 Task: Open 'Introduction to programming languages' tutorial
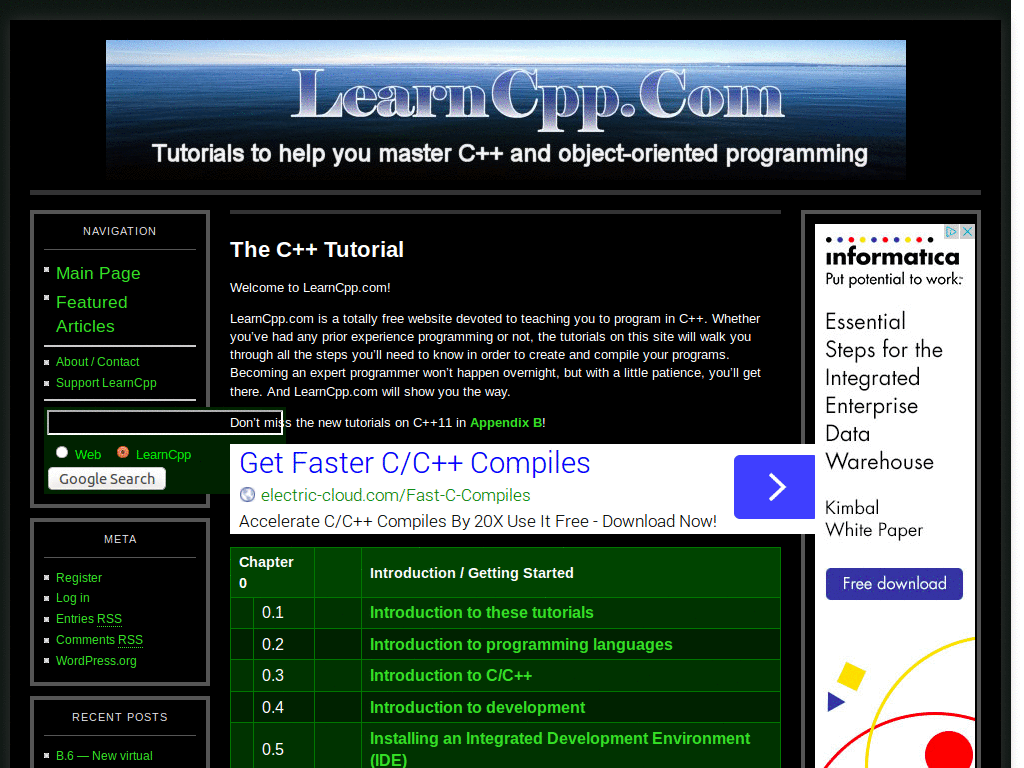coord(521,644)
